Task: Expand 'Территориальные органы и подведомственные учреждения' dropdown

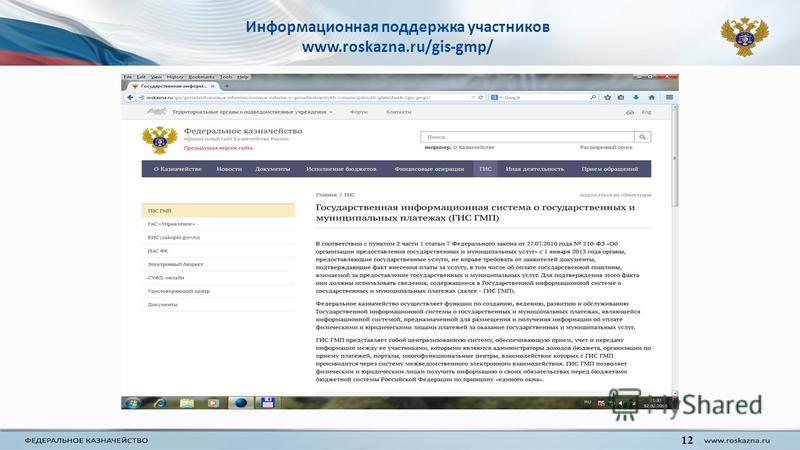Action: [252, 112]
